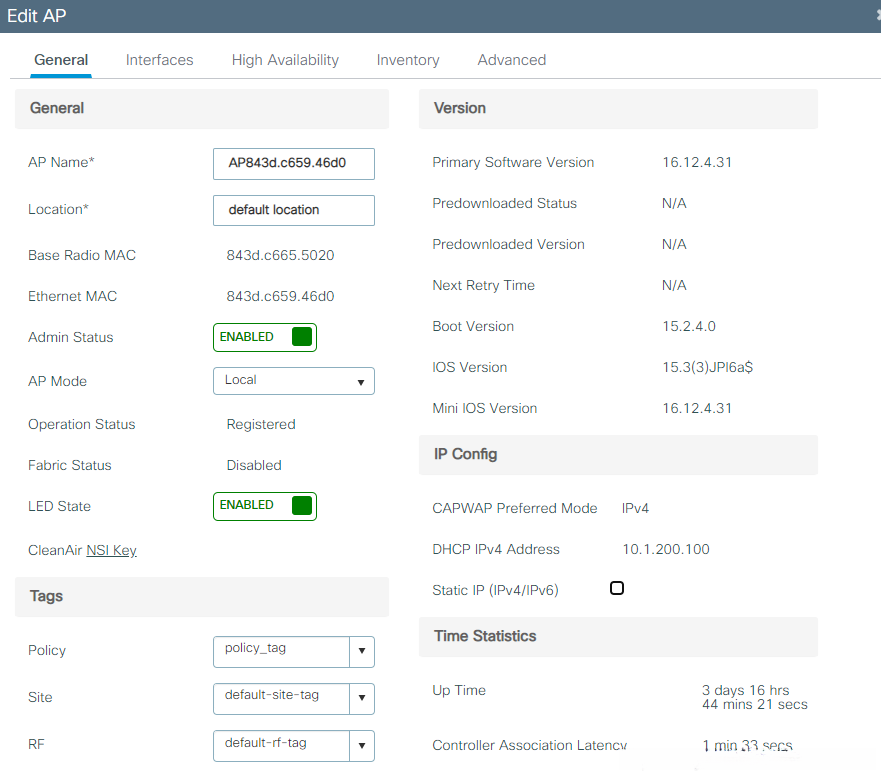Click the General tab
This screenshot has width=881, height=780.
tap(61, 60)
